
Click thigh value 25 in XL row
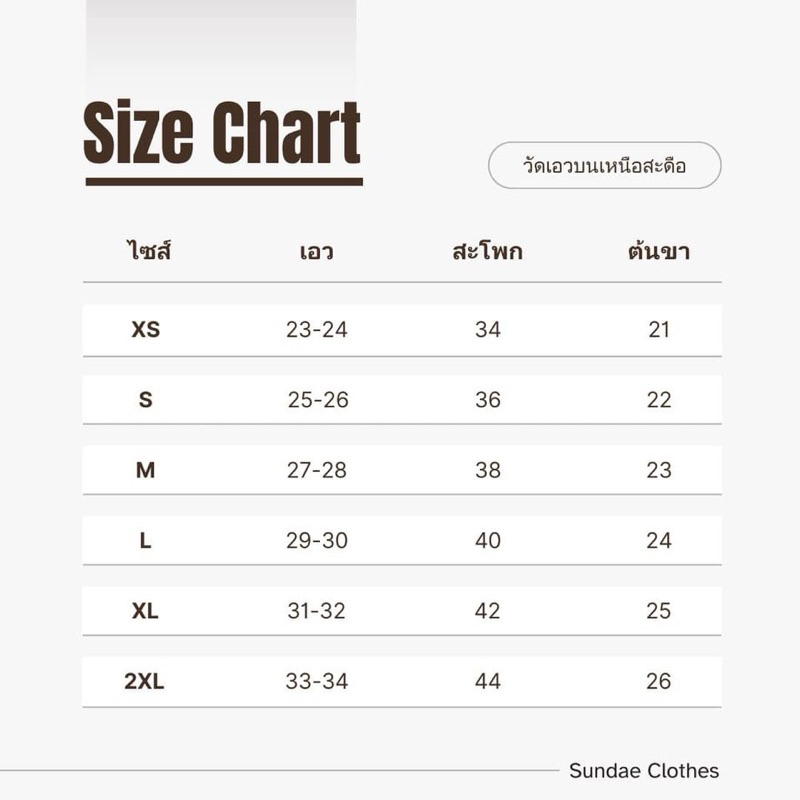(659, 611)
